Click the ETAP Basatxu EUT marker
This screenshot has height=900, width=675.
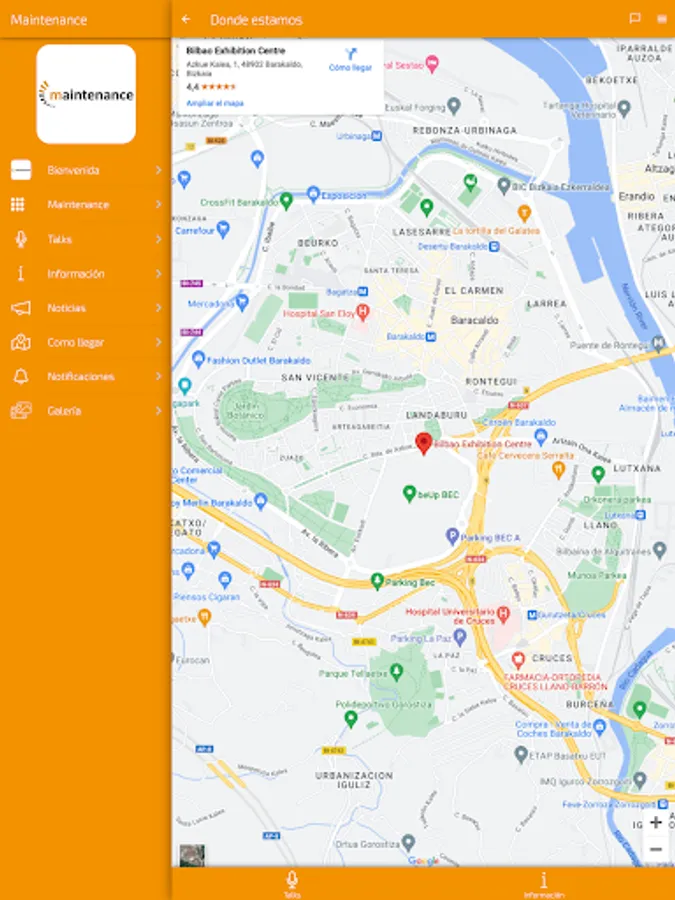(521, 754)
